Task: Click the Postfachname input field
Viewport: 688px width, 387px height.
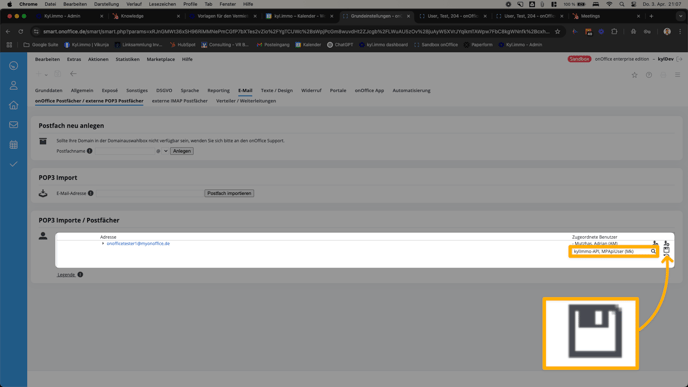Action: [x=125, y=151]
